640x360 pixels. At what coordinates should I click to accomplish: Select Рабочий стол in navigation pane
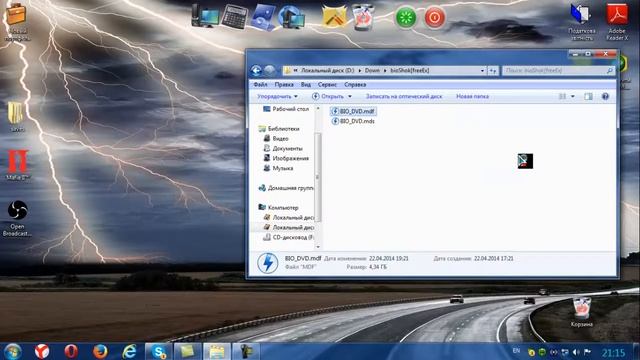(286, 109)
